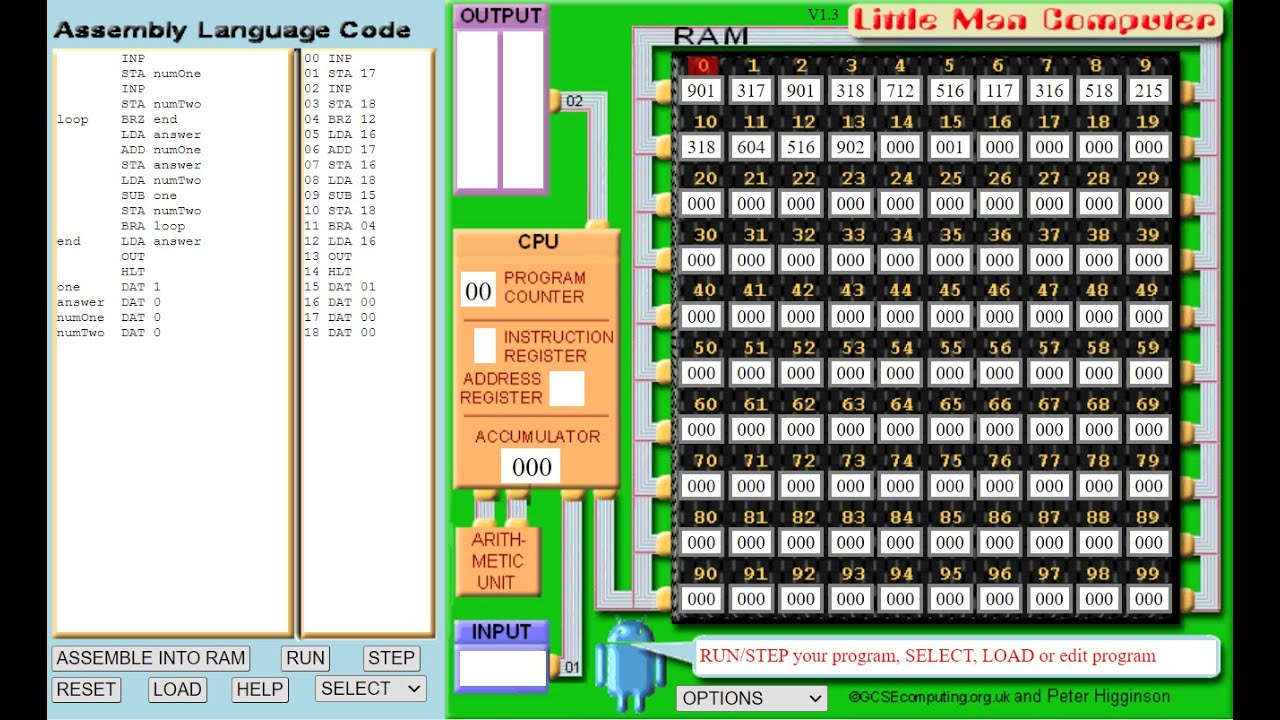
Task: Select RAM cell 3 containing 318
Action: click(850, 91)
